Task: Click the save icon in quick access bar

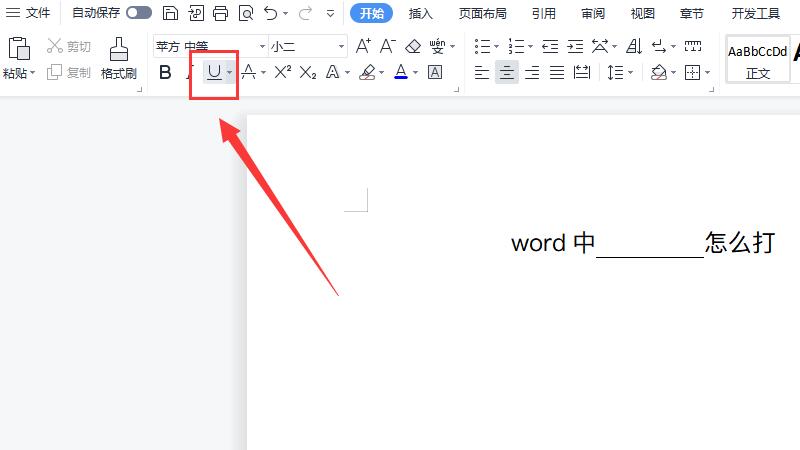Action: click(x=170, y=14)
